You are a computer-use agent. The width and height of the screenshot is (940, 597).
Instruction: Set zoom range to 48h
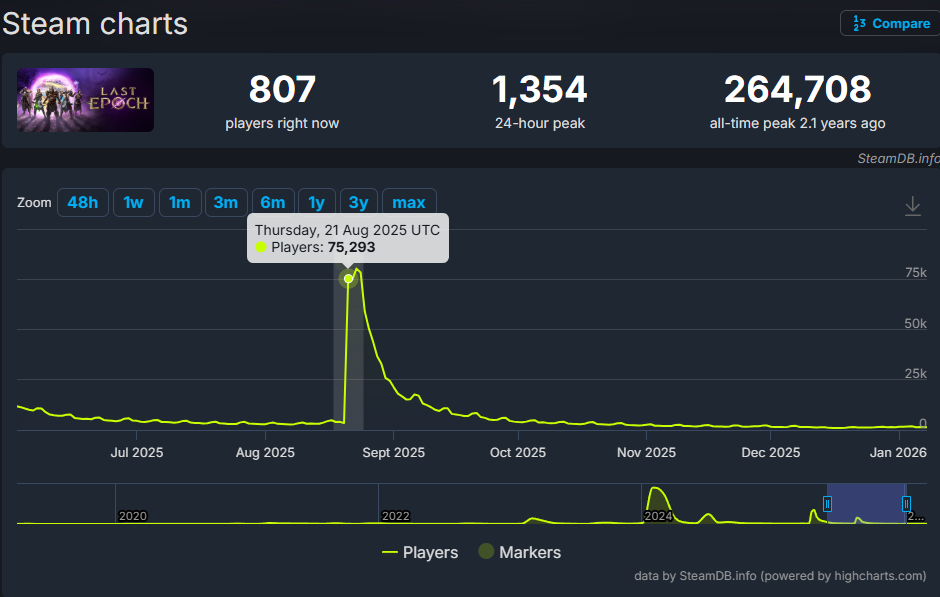[82, 202]
